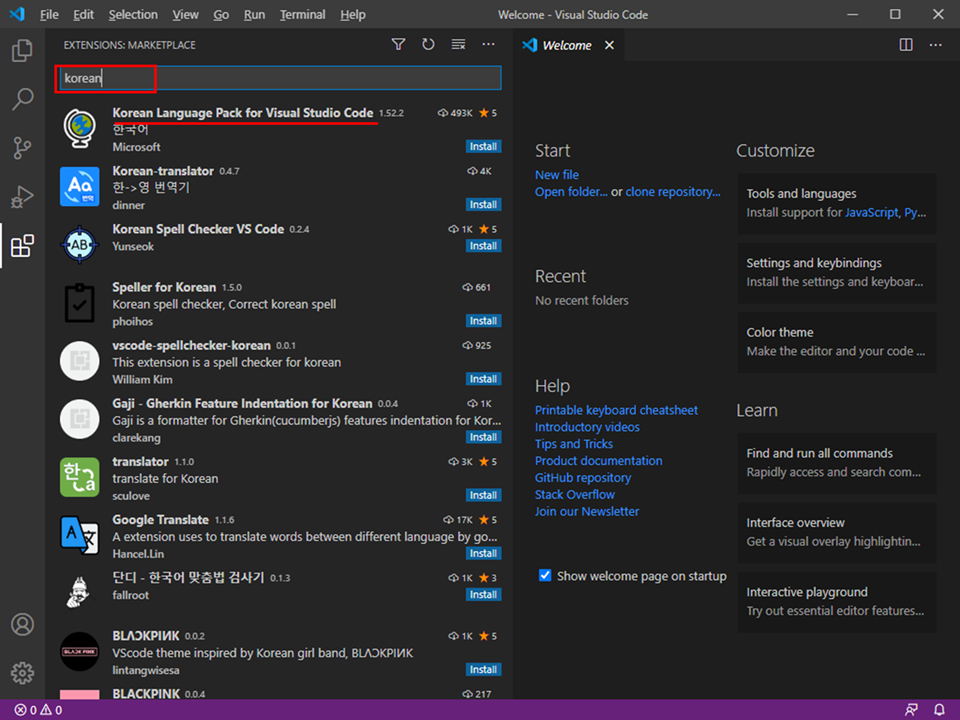Install the Korean-translator extension
This screenshot has height=720, width=960.
click(483, 204)
